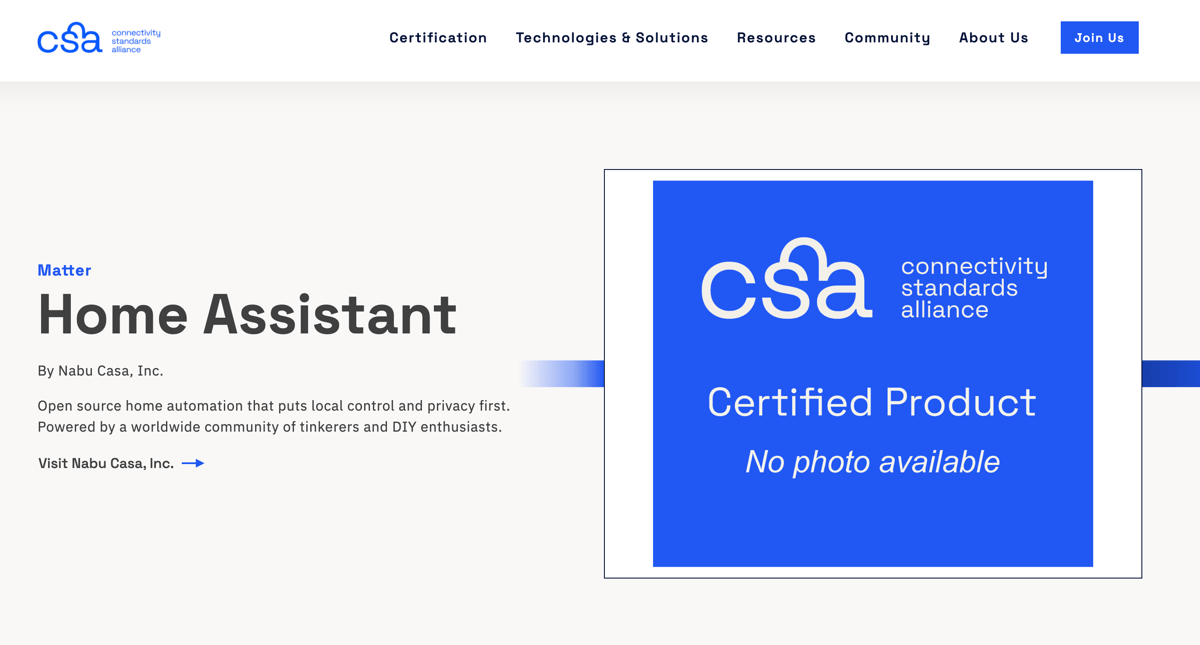Click the Join Us button
The height and width of the screenshot is (645, 1200).
(x=1099, y=37)
